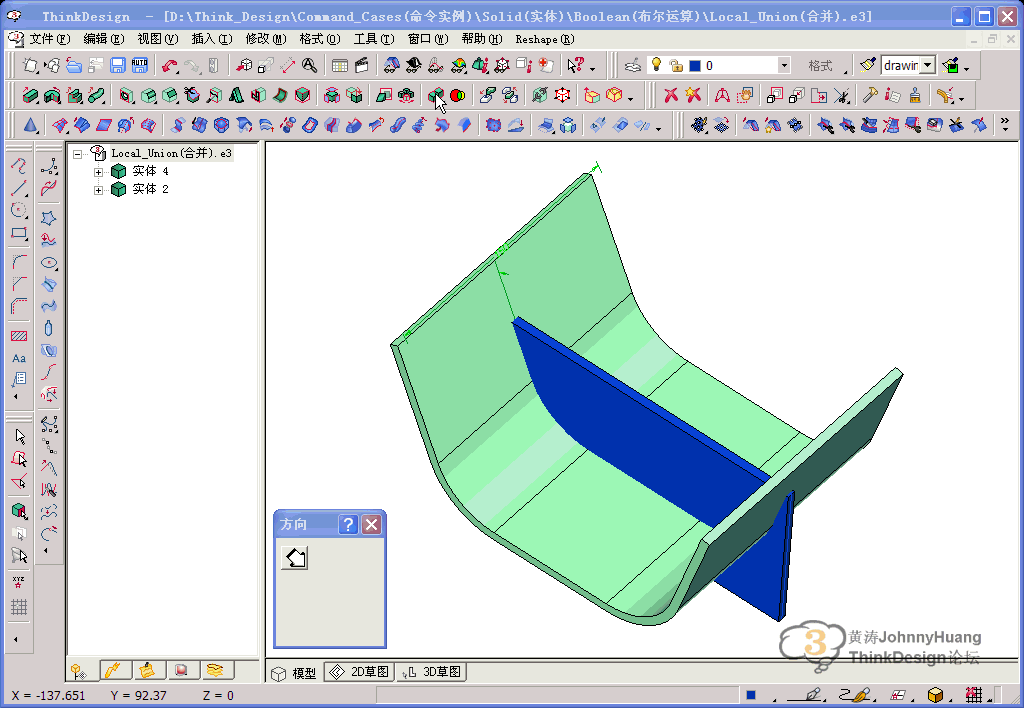Image resolution: width=1024 pixels, height=708 pixels.
Task: Click the hammer tool icon
Action: (870, 96)
